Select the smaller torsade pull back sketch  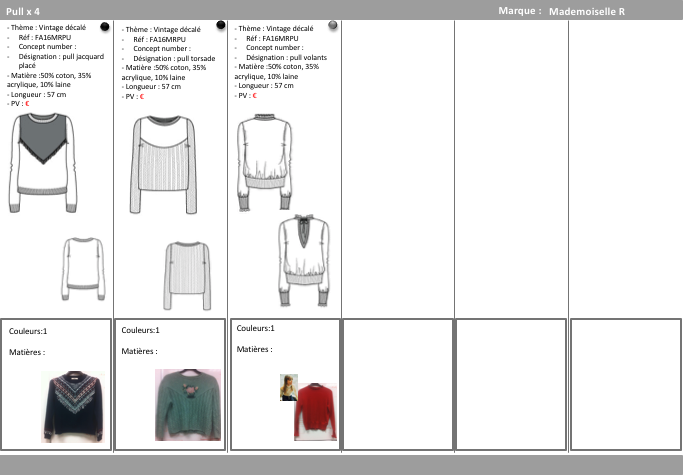(x=187, y=275)
